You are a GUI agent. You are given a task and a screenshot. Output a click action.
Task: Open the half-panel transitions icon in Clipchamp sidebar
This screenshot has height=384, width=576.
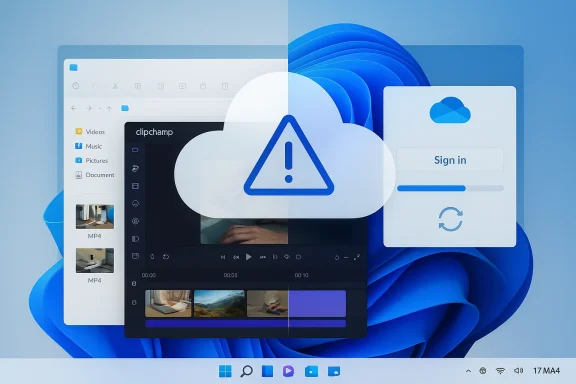point(135,239)
